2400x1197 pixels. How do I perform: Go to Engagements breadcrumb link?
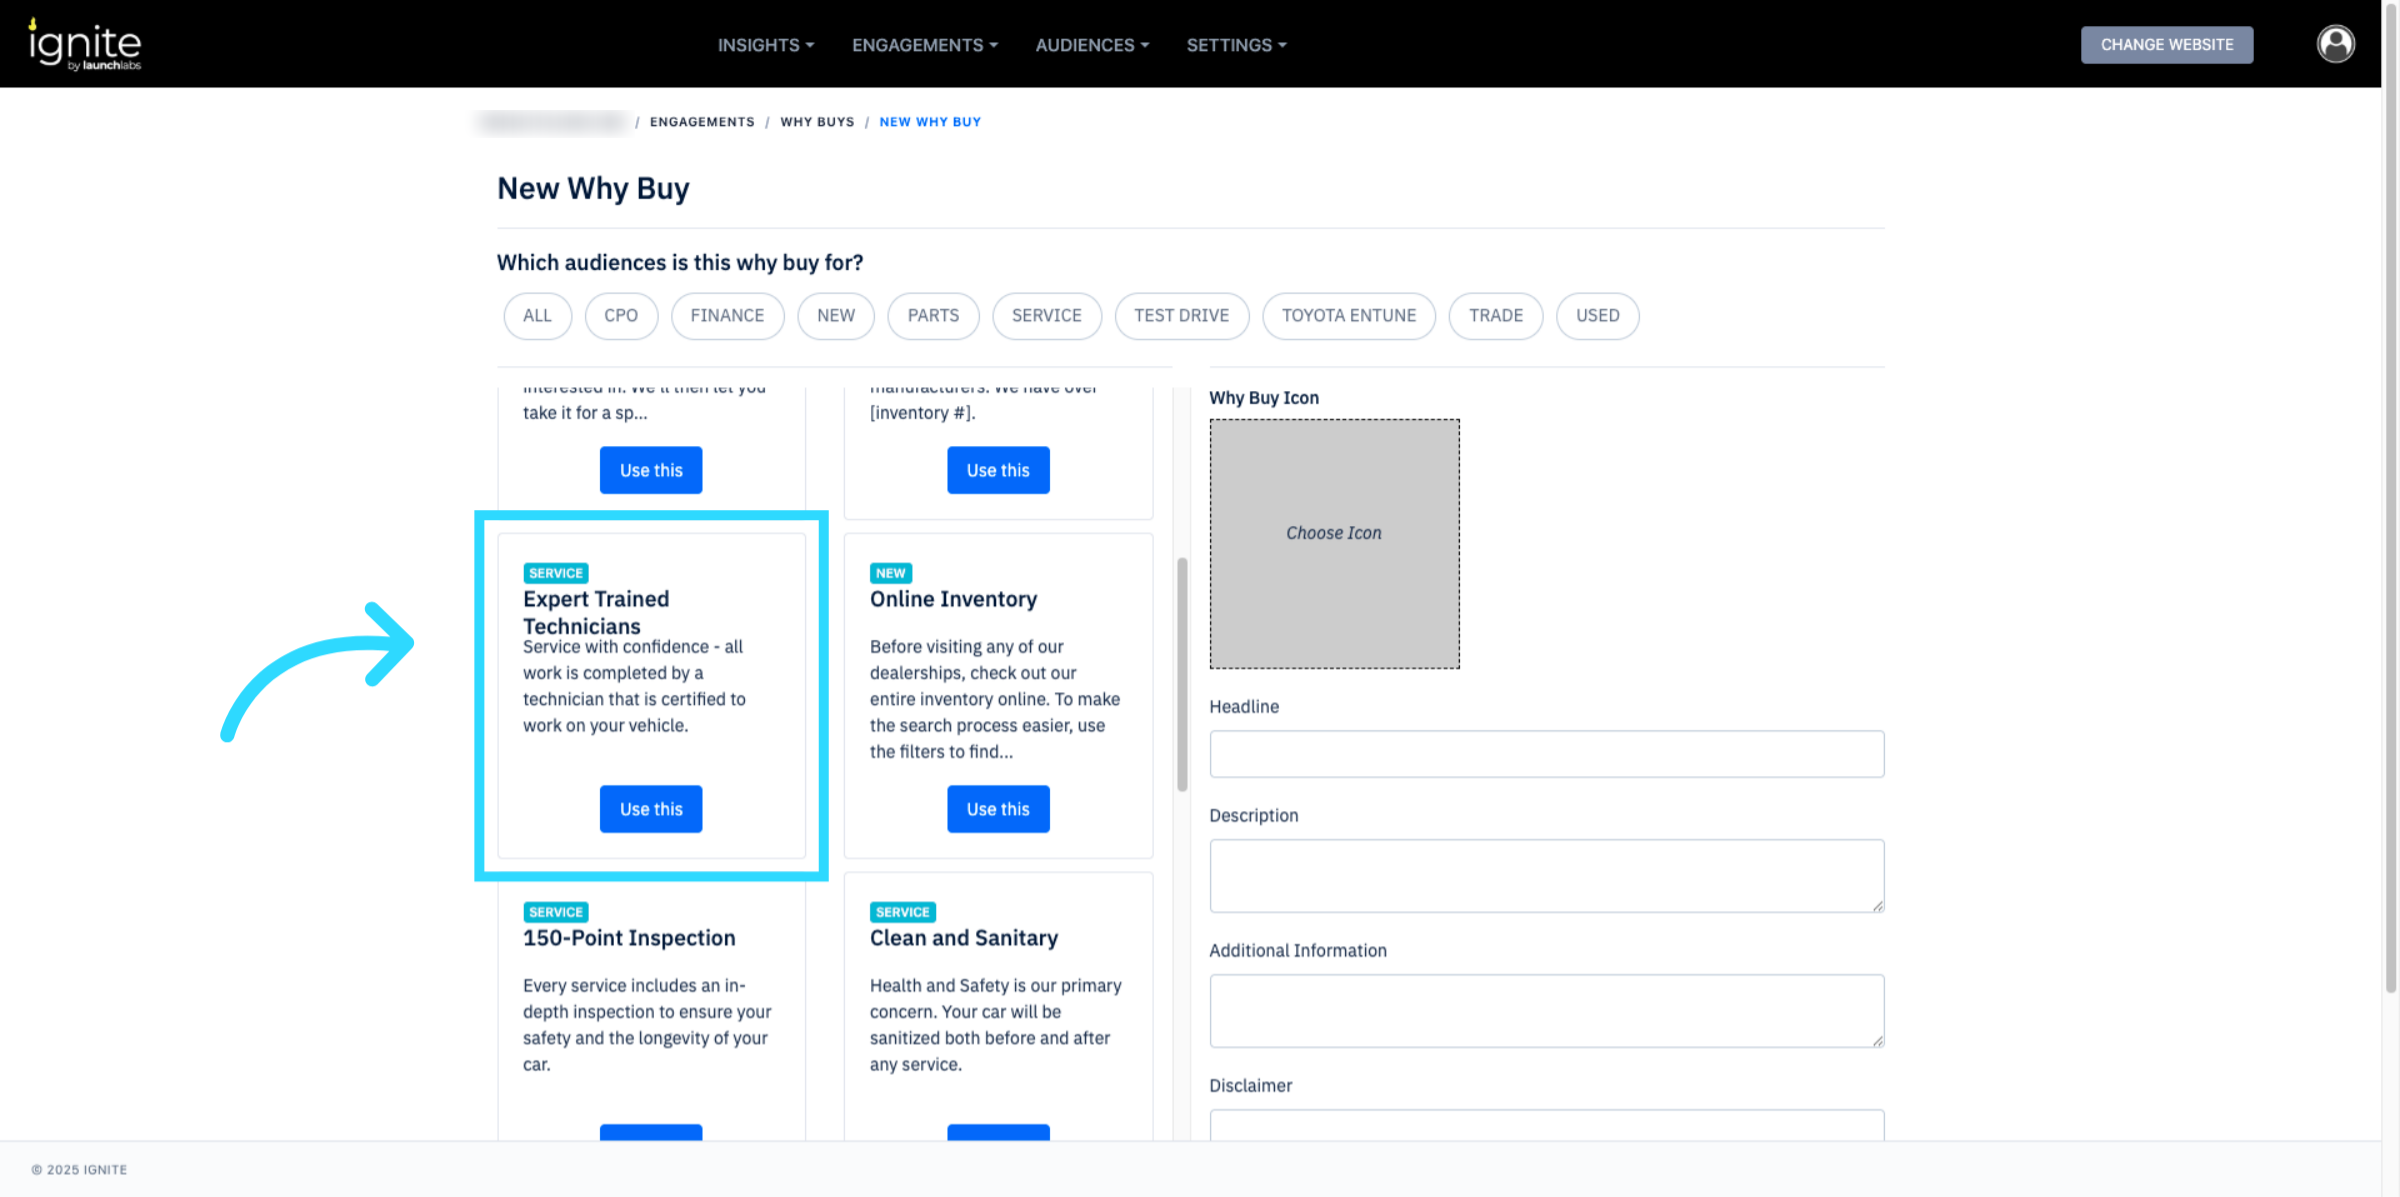point(702,122)
